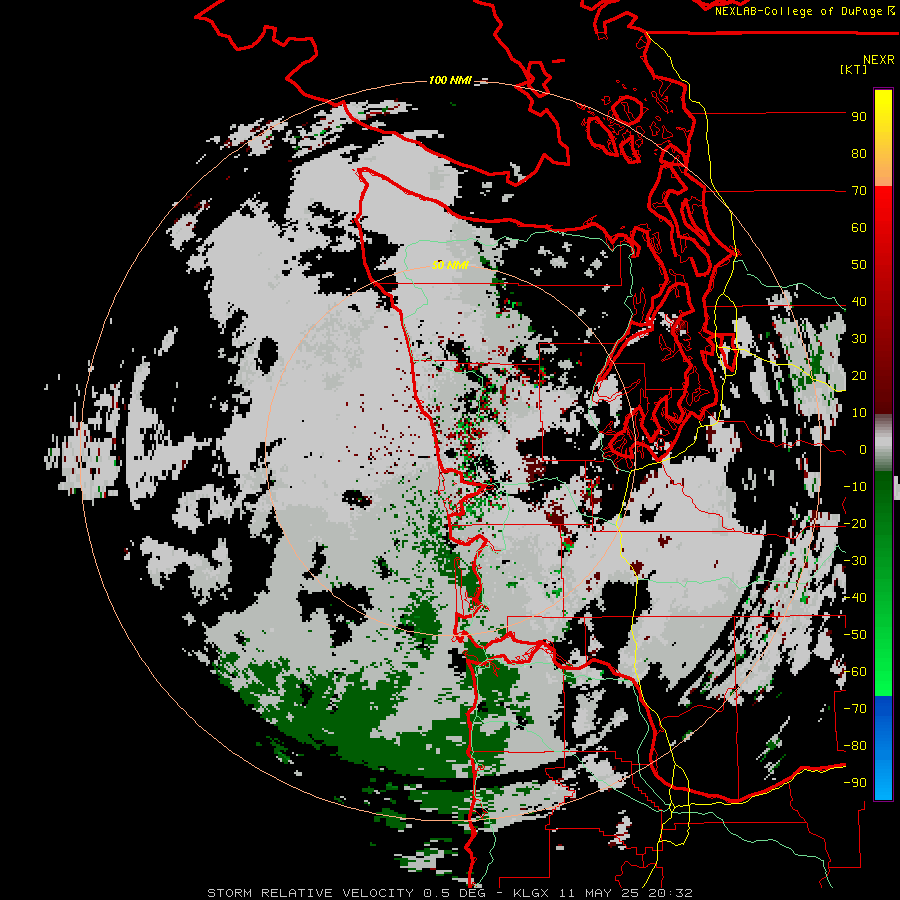Click the -80 value on the velocity scale

(855, 746)
